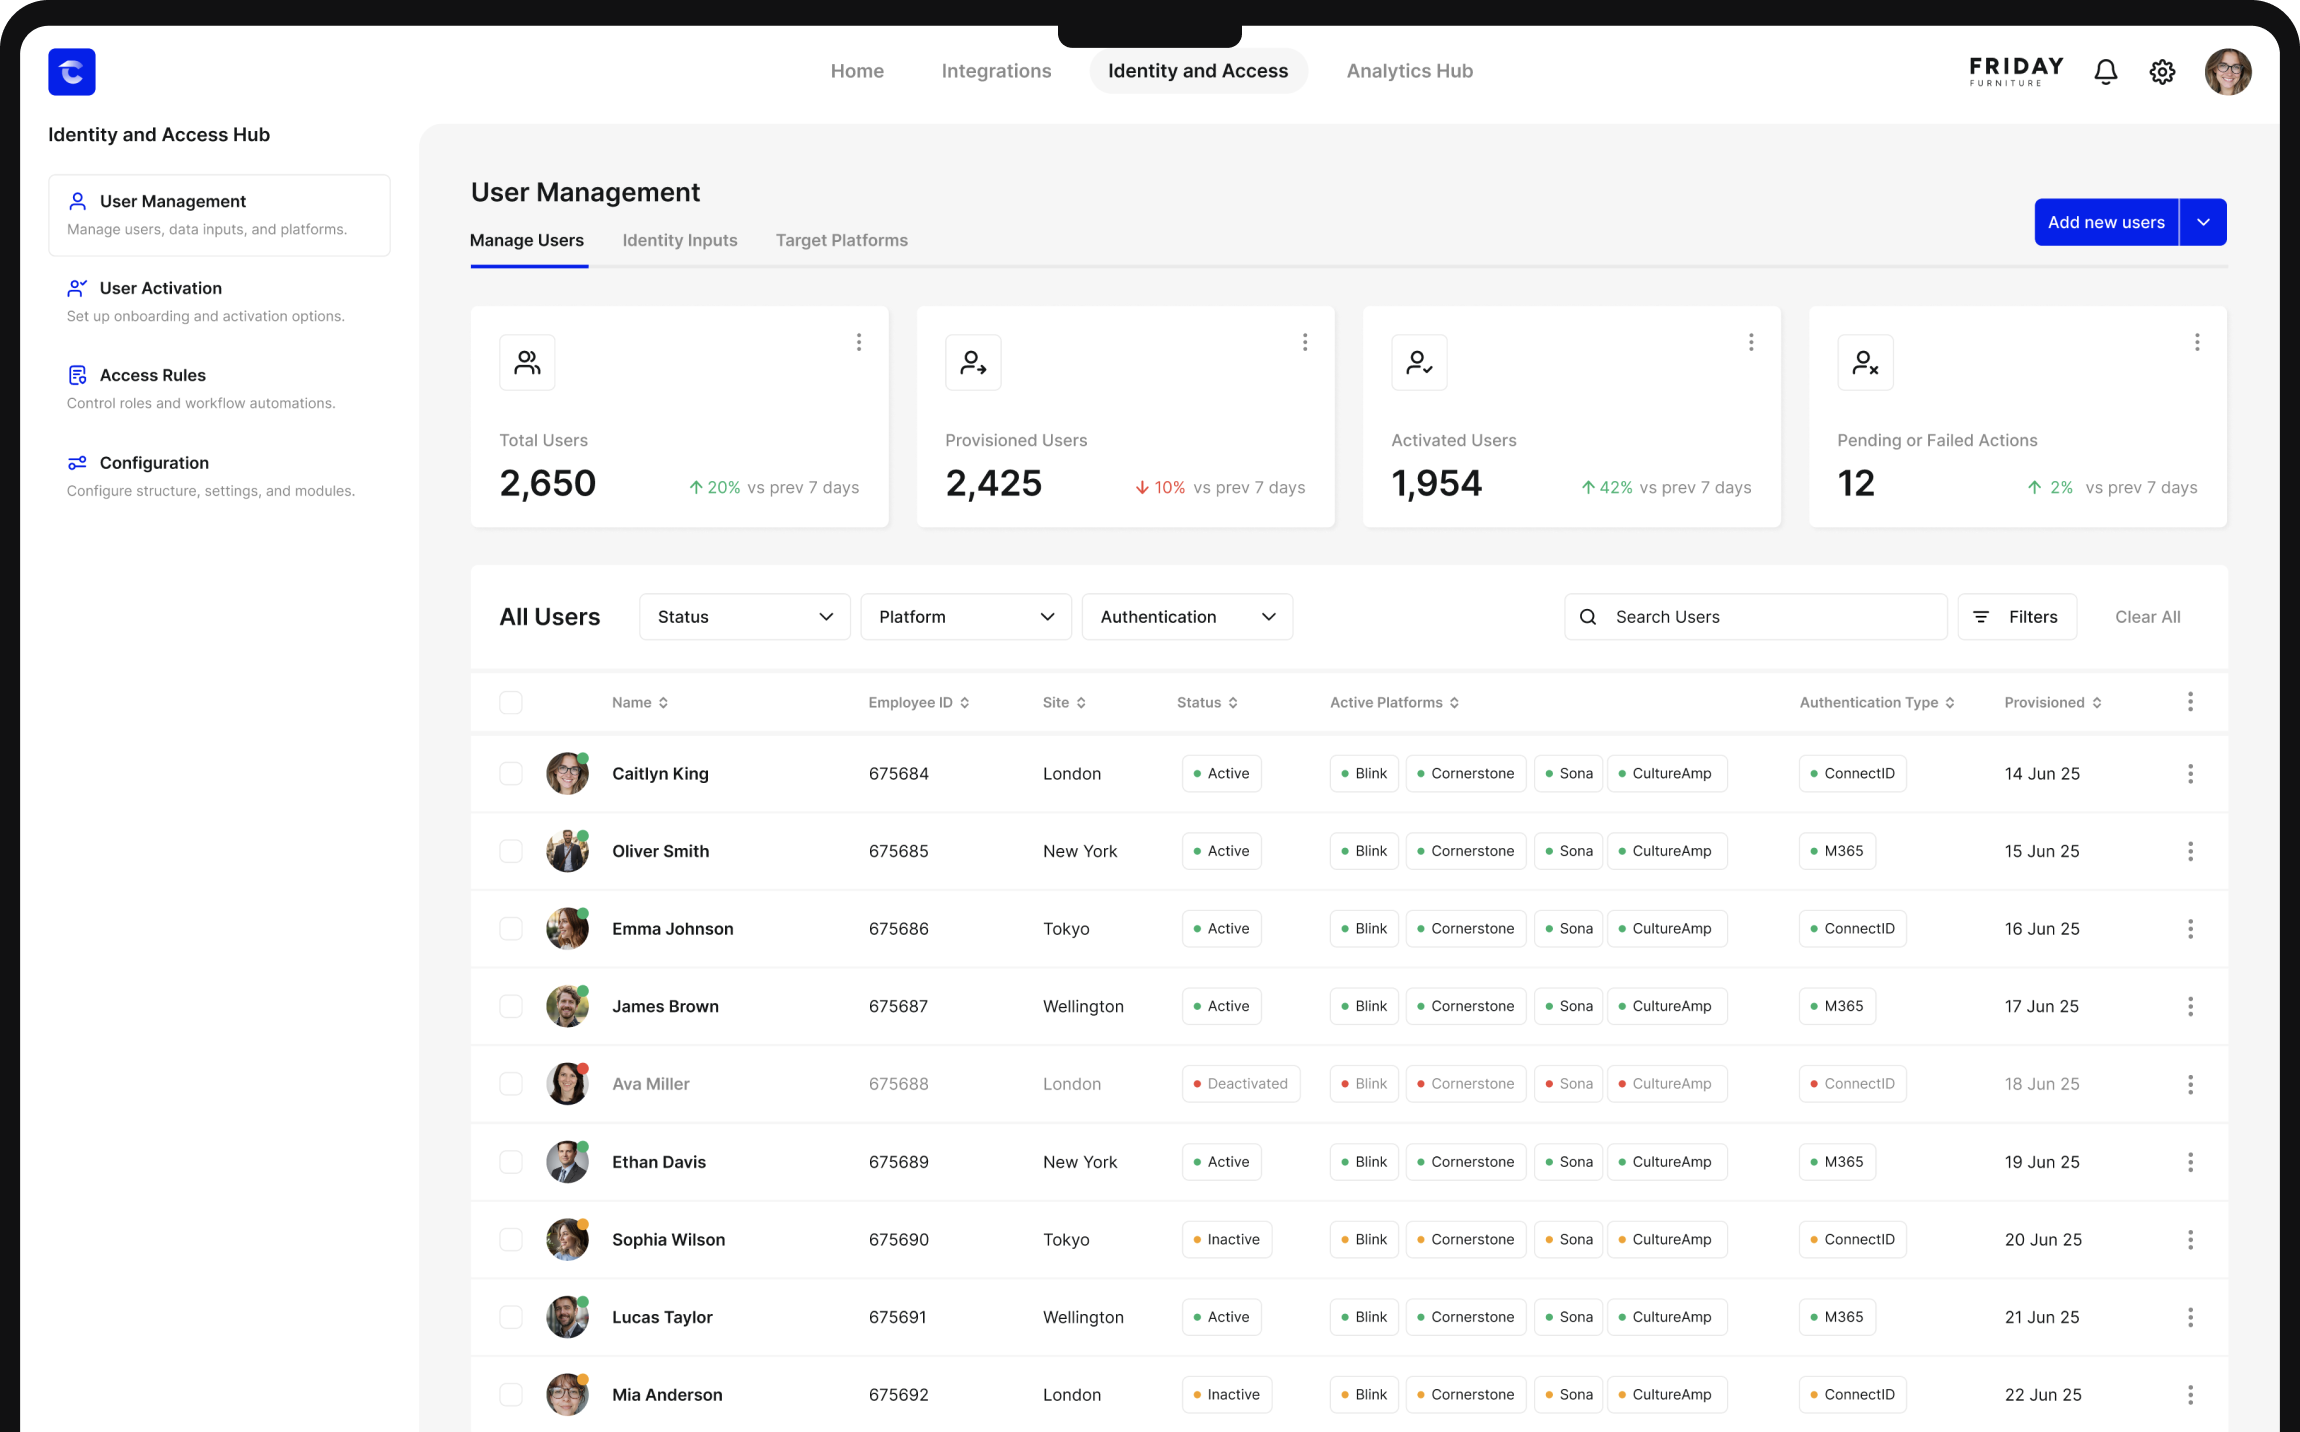Switch to Identity Inputs tab
The height and width of the screenshot is (1432, 2300).
point(680,241)
